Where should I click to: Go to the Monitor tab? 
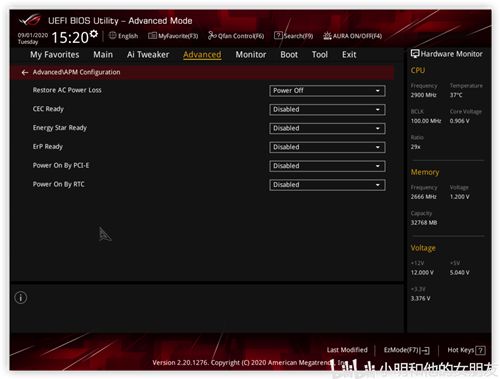tap(251, 55)
